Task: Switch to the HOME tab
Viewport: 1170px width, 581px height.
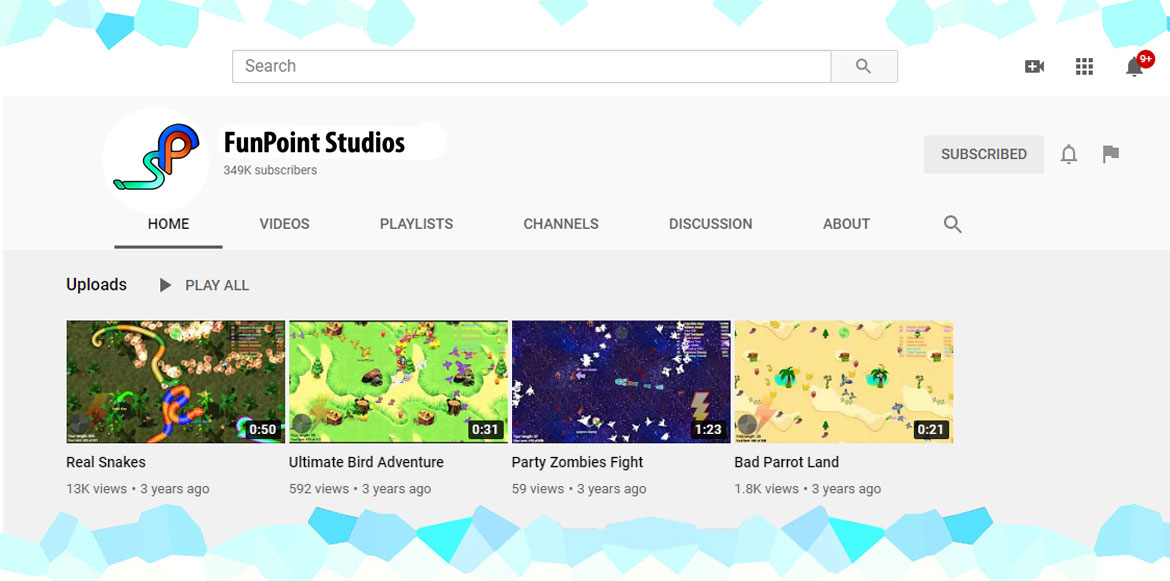Action: [169, 224]
